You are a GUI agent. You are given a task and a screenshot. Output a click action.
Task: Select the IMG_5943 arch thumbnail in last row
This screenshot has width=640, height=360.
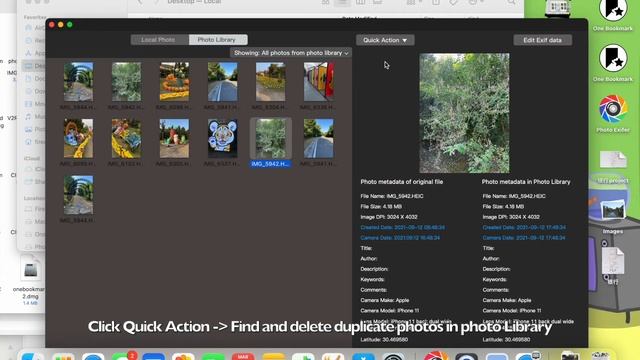coord(78,195)
